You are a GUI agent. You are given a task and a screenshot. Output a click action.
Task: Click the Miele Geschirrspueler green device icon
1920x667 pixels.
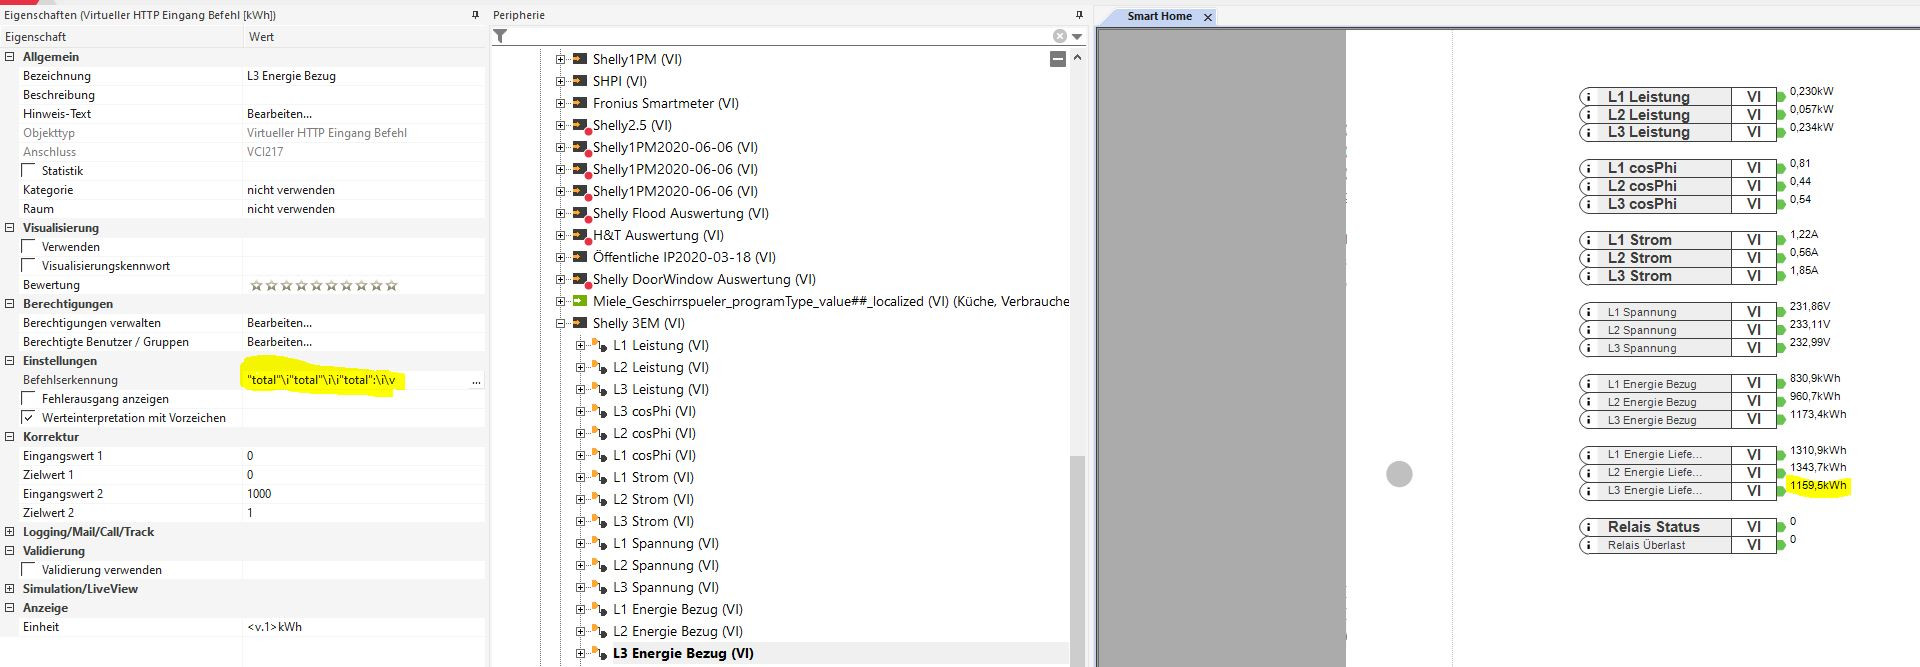(x=579, y=301)
